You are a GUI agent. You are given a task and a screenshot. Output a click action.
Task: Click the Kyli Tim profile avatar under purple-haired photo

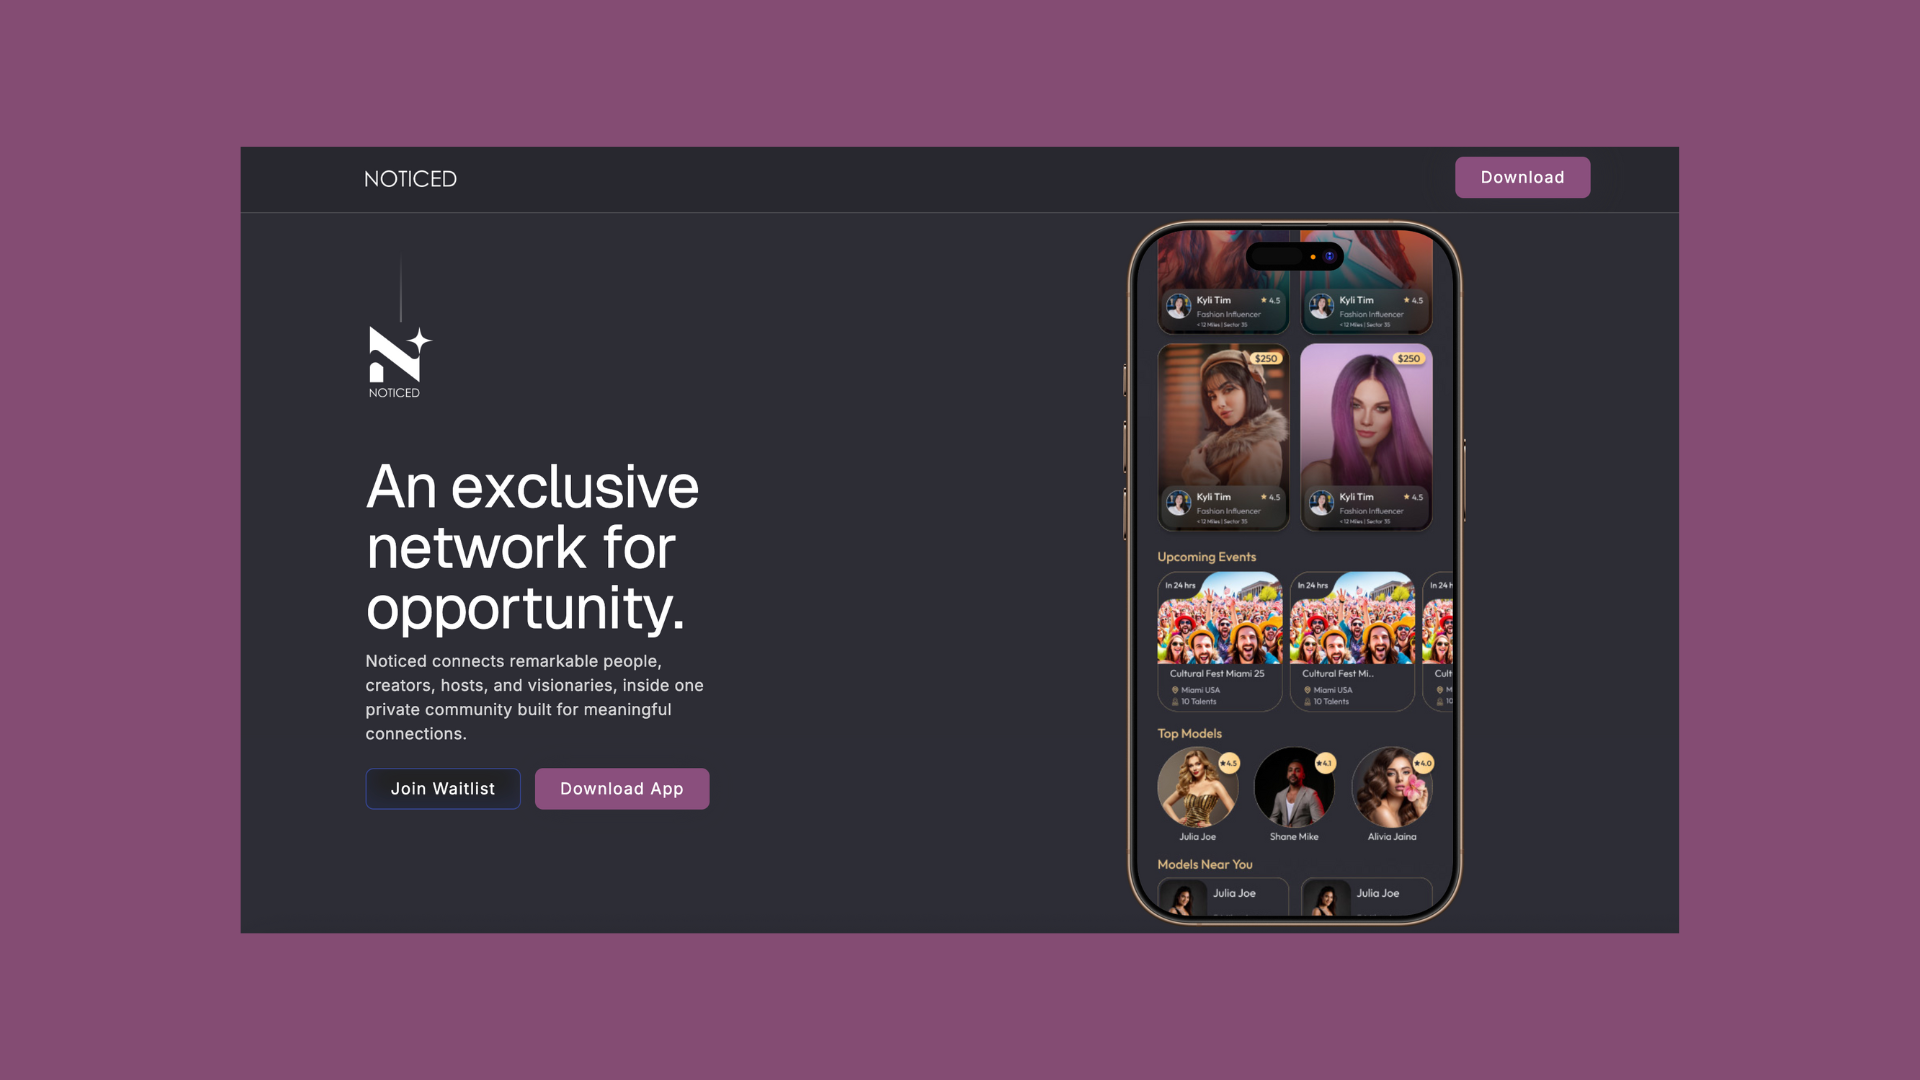pos(1321,502)
